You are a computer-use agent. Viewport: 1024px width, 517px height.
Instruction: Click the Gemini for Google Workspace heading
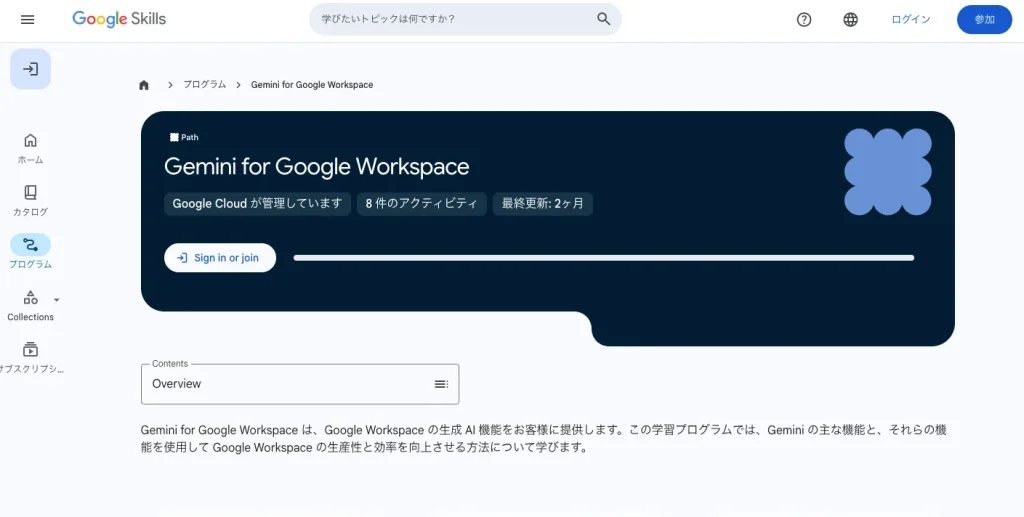tap(317, 166)
